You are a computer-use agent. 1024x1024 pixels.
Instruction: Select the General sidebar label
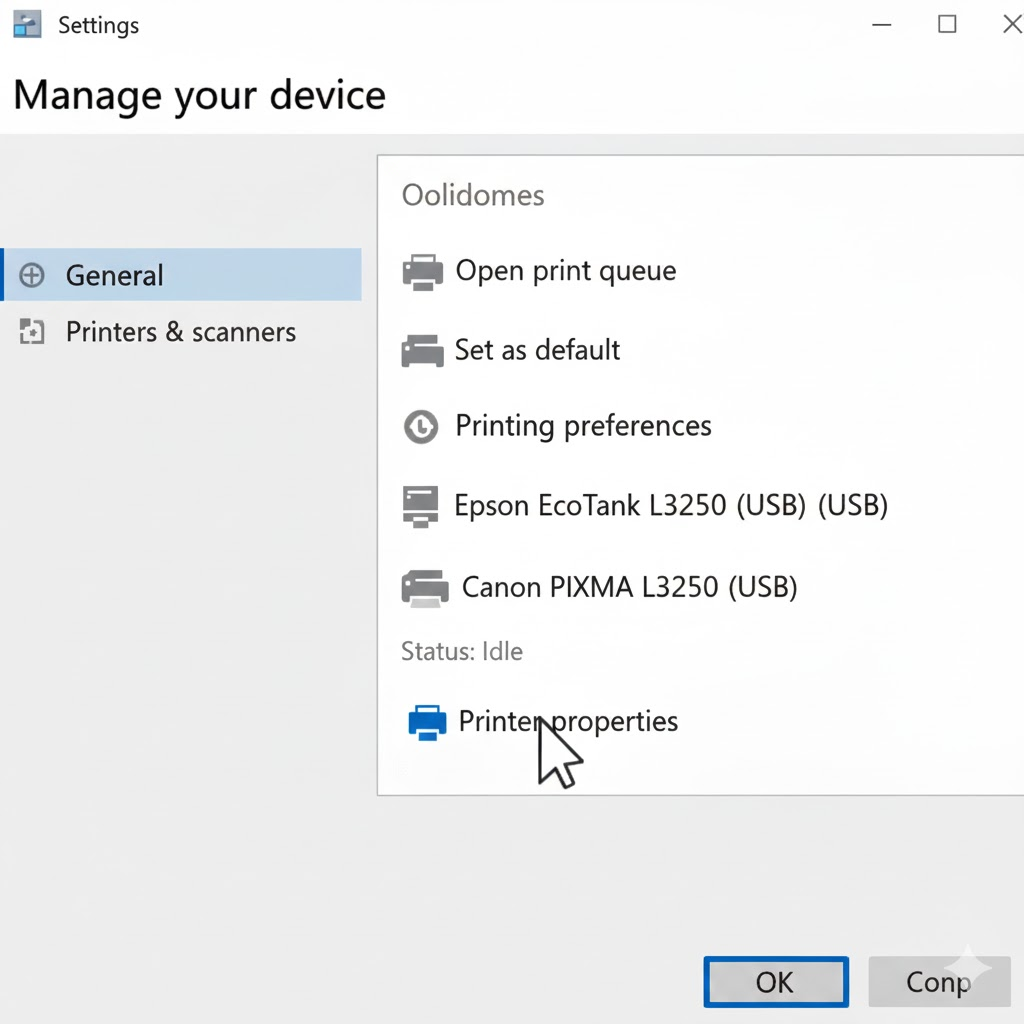click(x=114, y=276)
